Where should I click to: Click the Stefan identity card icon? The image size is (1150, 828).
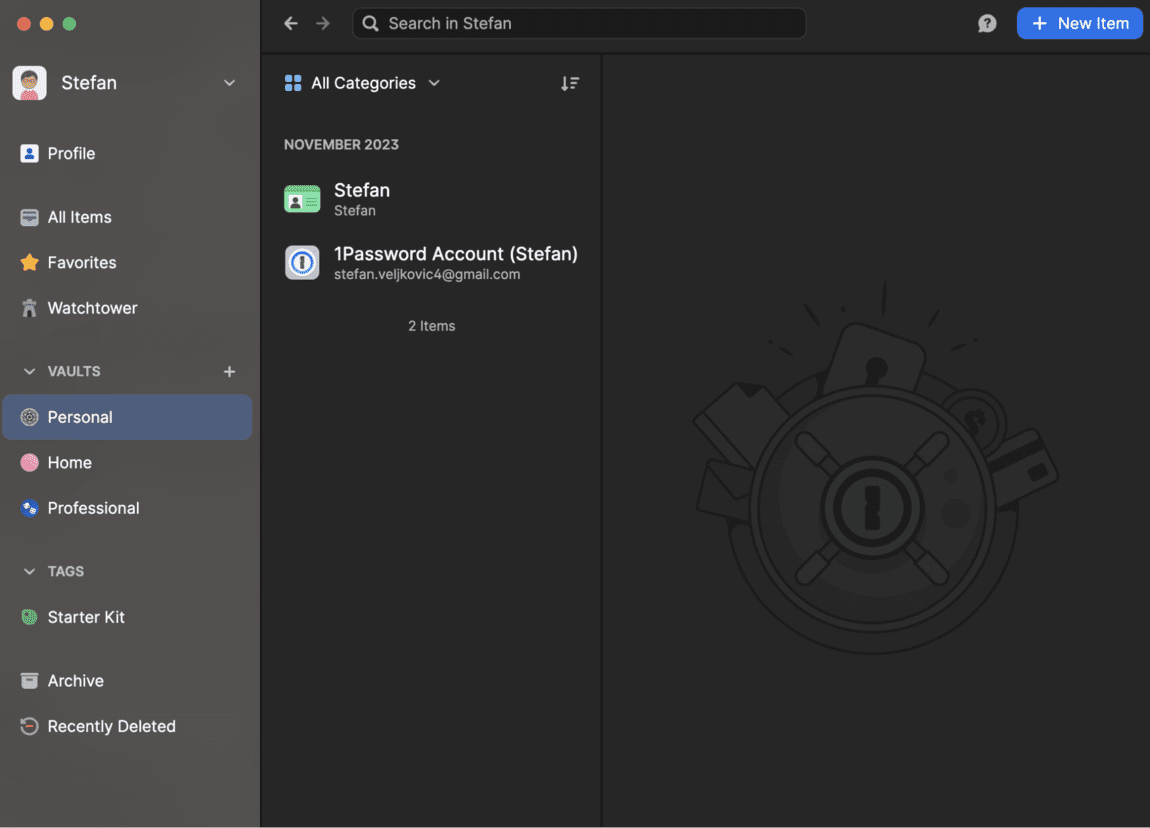point(302,199)
